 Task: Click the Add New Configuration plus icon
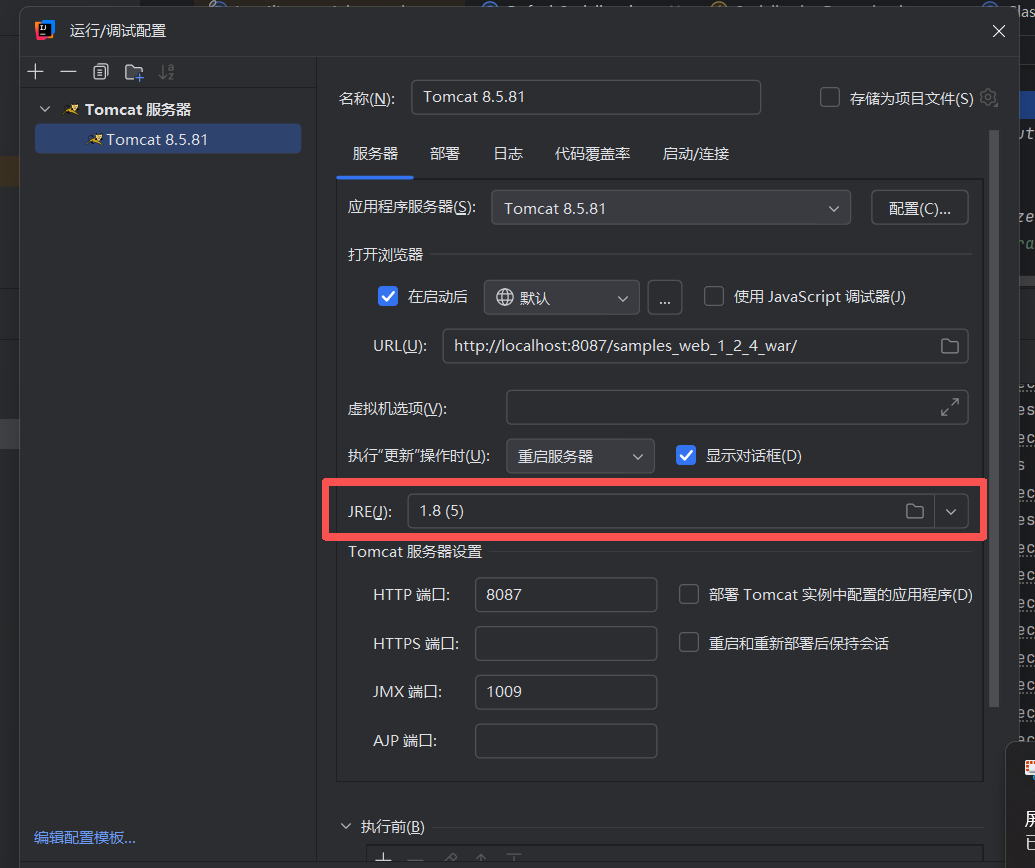[36, 72]
